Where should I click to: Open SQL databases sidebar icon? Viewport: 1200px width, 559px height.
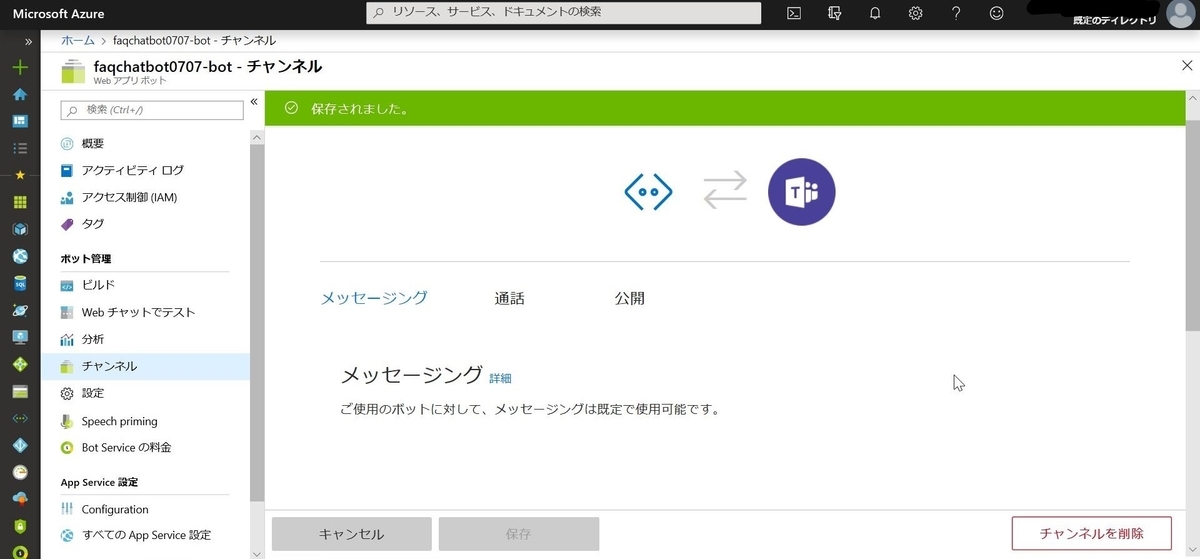pyautogui.click(x=20, y=283)
